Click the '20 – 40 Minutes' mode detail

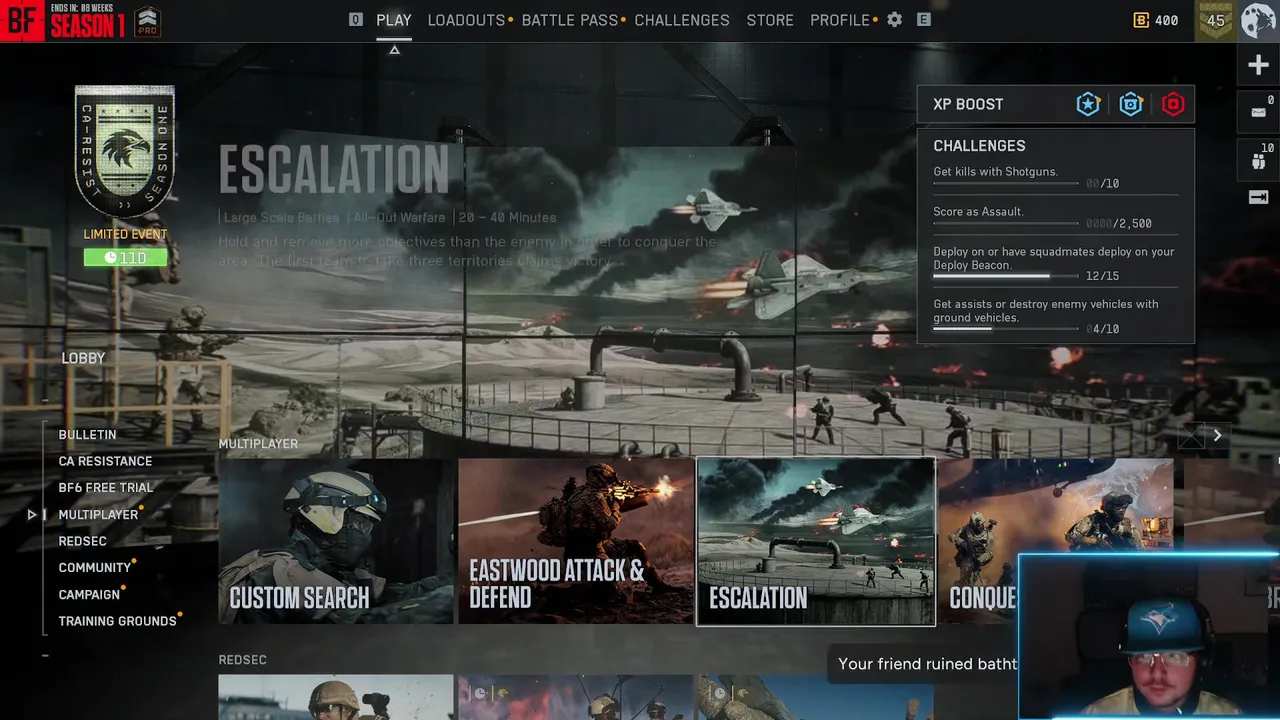[507, 217]
